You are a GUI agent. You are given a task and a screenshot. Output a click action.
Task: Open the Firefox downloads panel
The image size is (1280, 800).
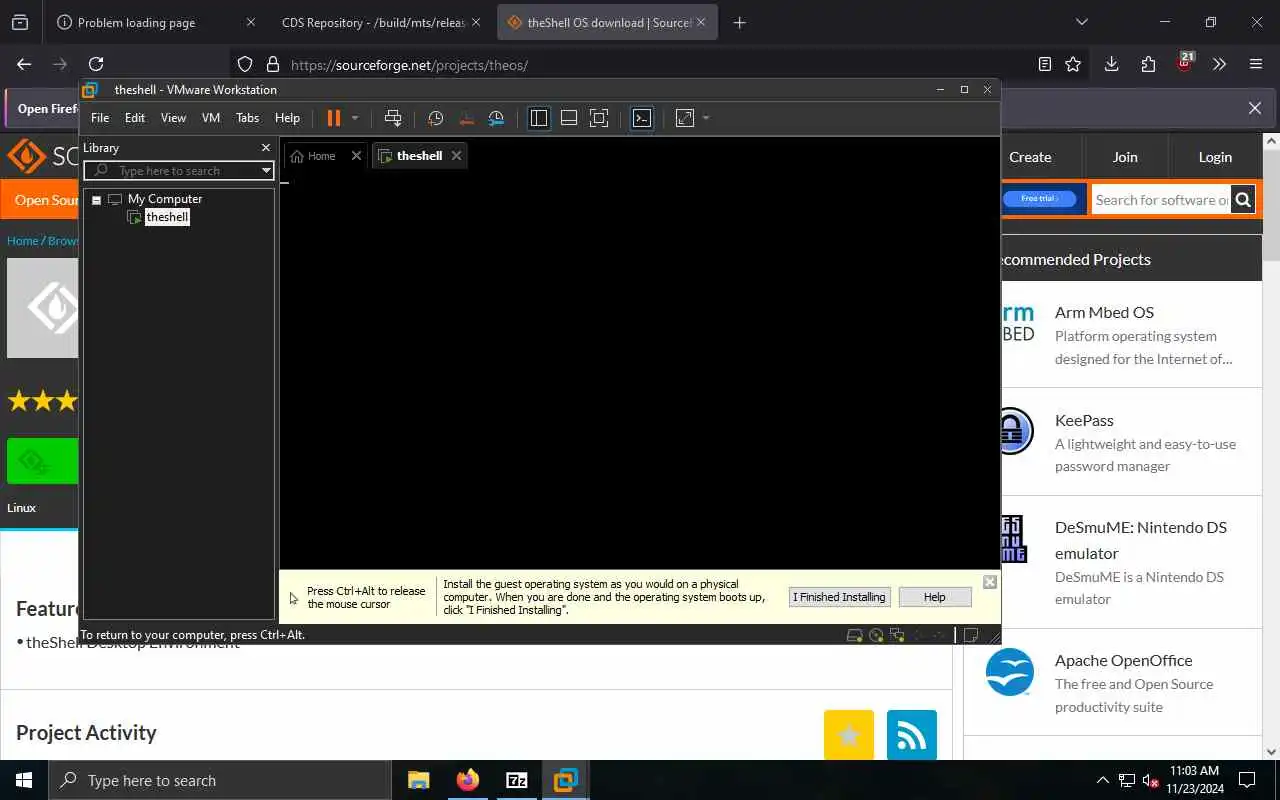pos(1111,64)
